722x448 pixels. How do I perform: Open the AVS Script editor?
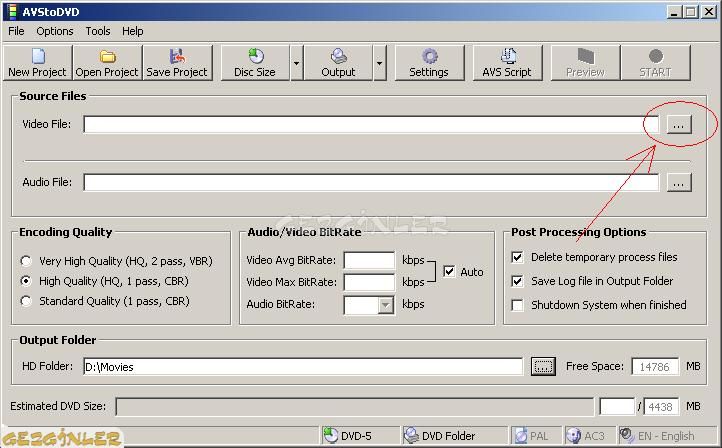pos(507,63)
